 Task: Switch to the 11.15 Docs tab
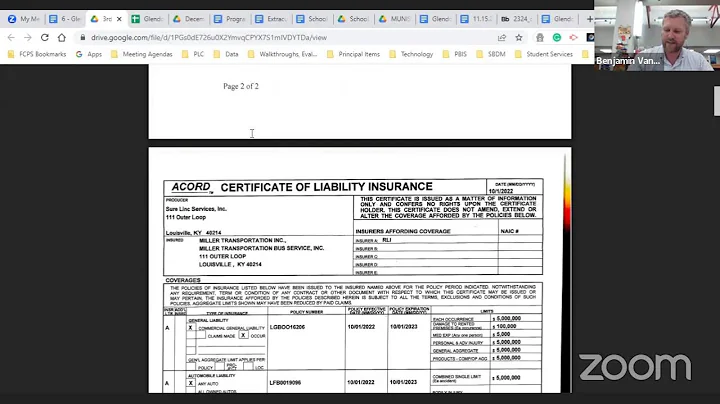tap(477, 19)
